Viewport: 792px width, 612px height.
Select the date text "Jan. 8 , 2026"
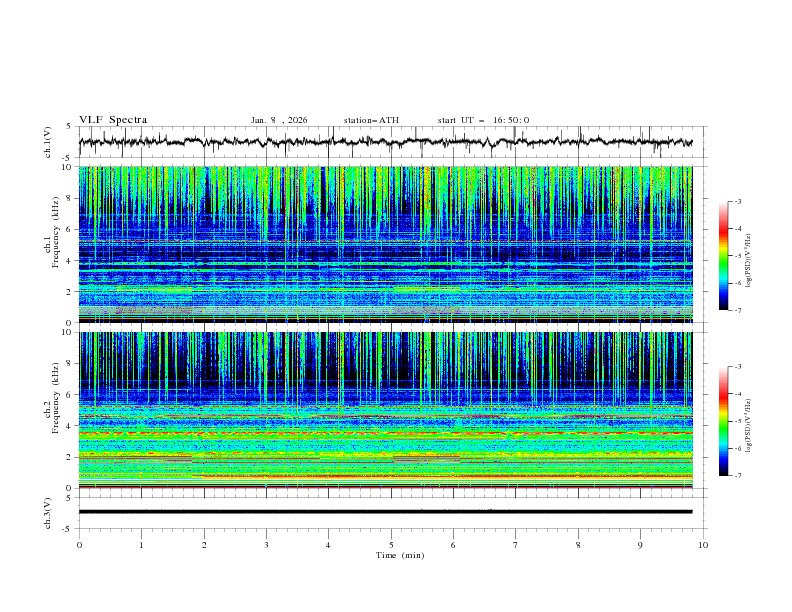[x=279, y=120]
